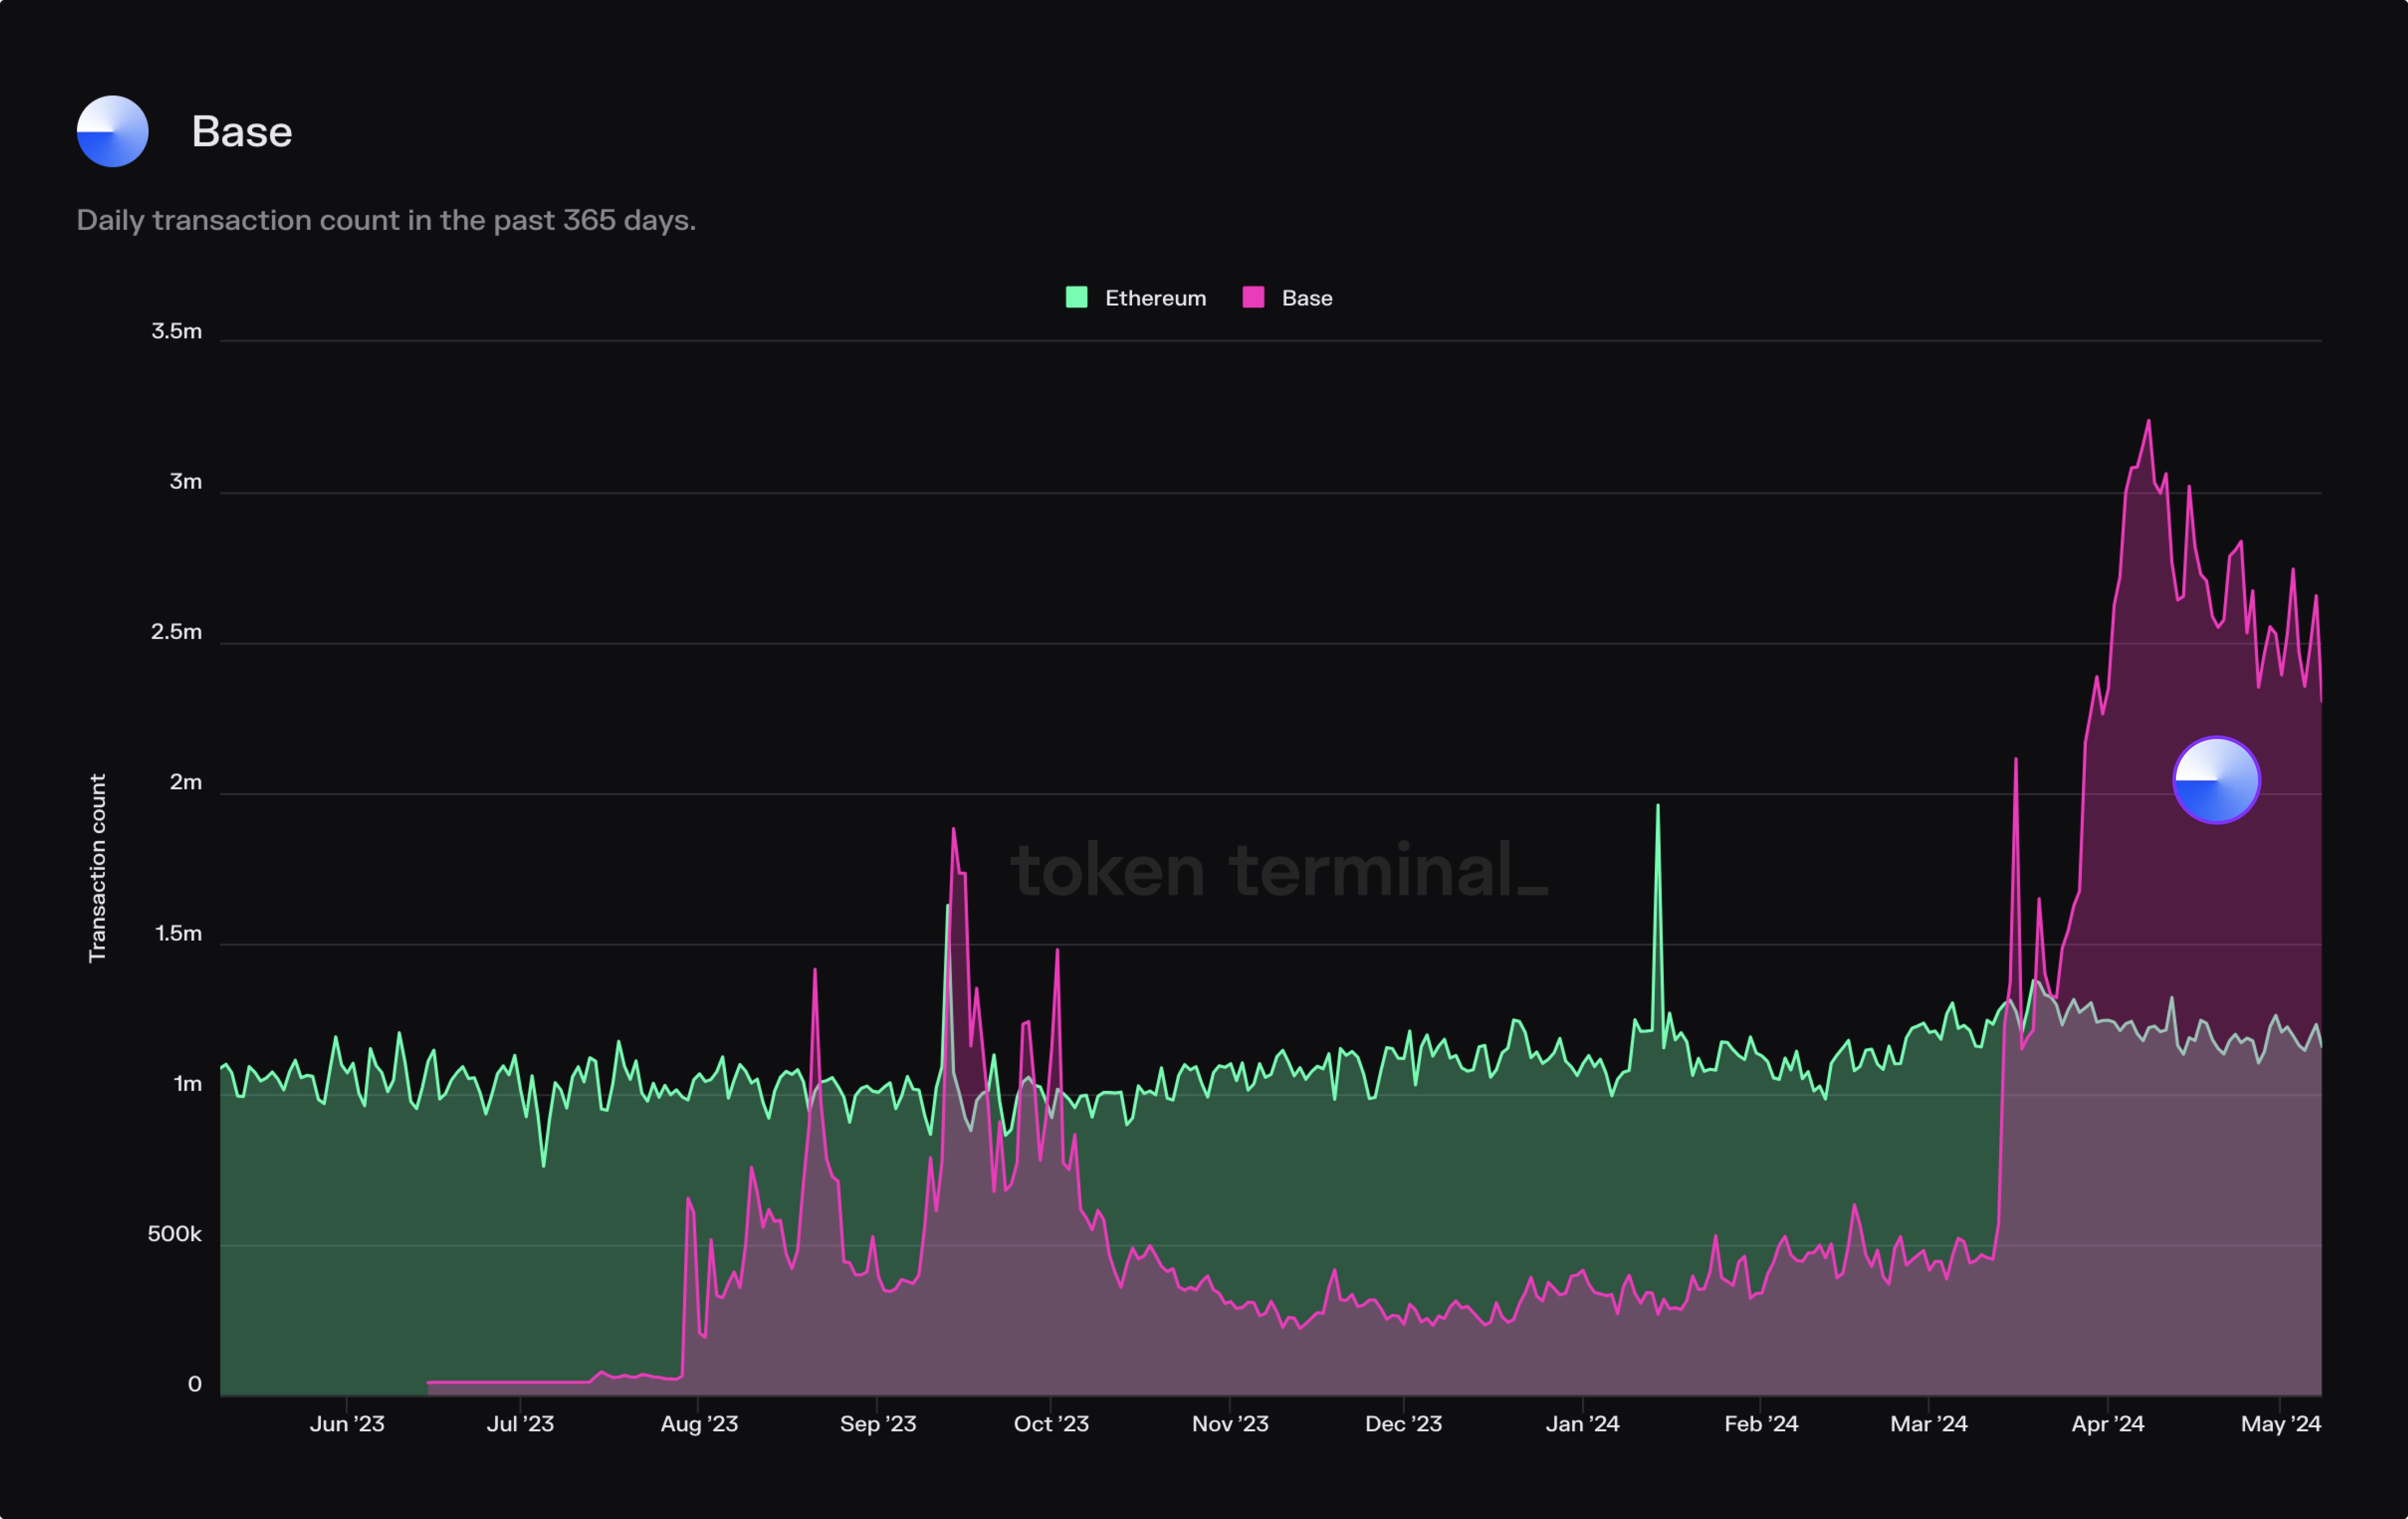This screenshot has width=2408, height=1519.
Task: Toggle the Base pink legend swatch
Action: pos(1253,297)
